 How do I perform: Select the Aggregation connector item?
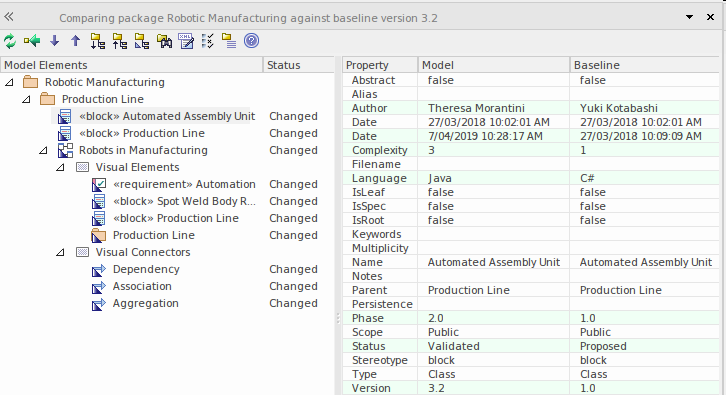pyautogui.click(x=145, y=303)
